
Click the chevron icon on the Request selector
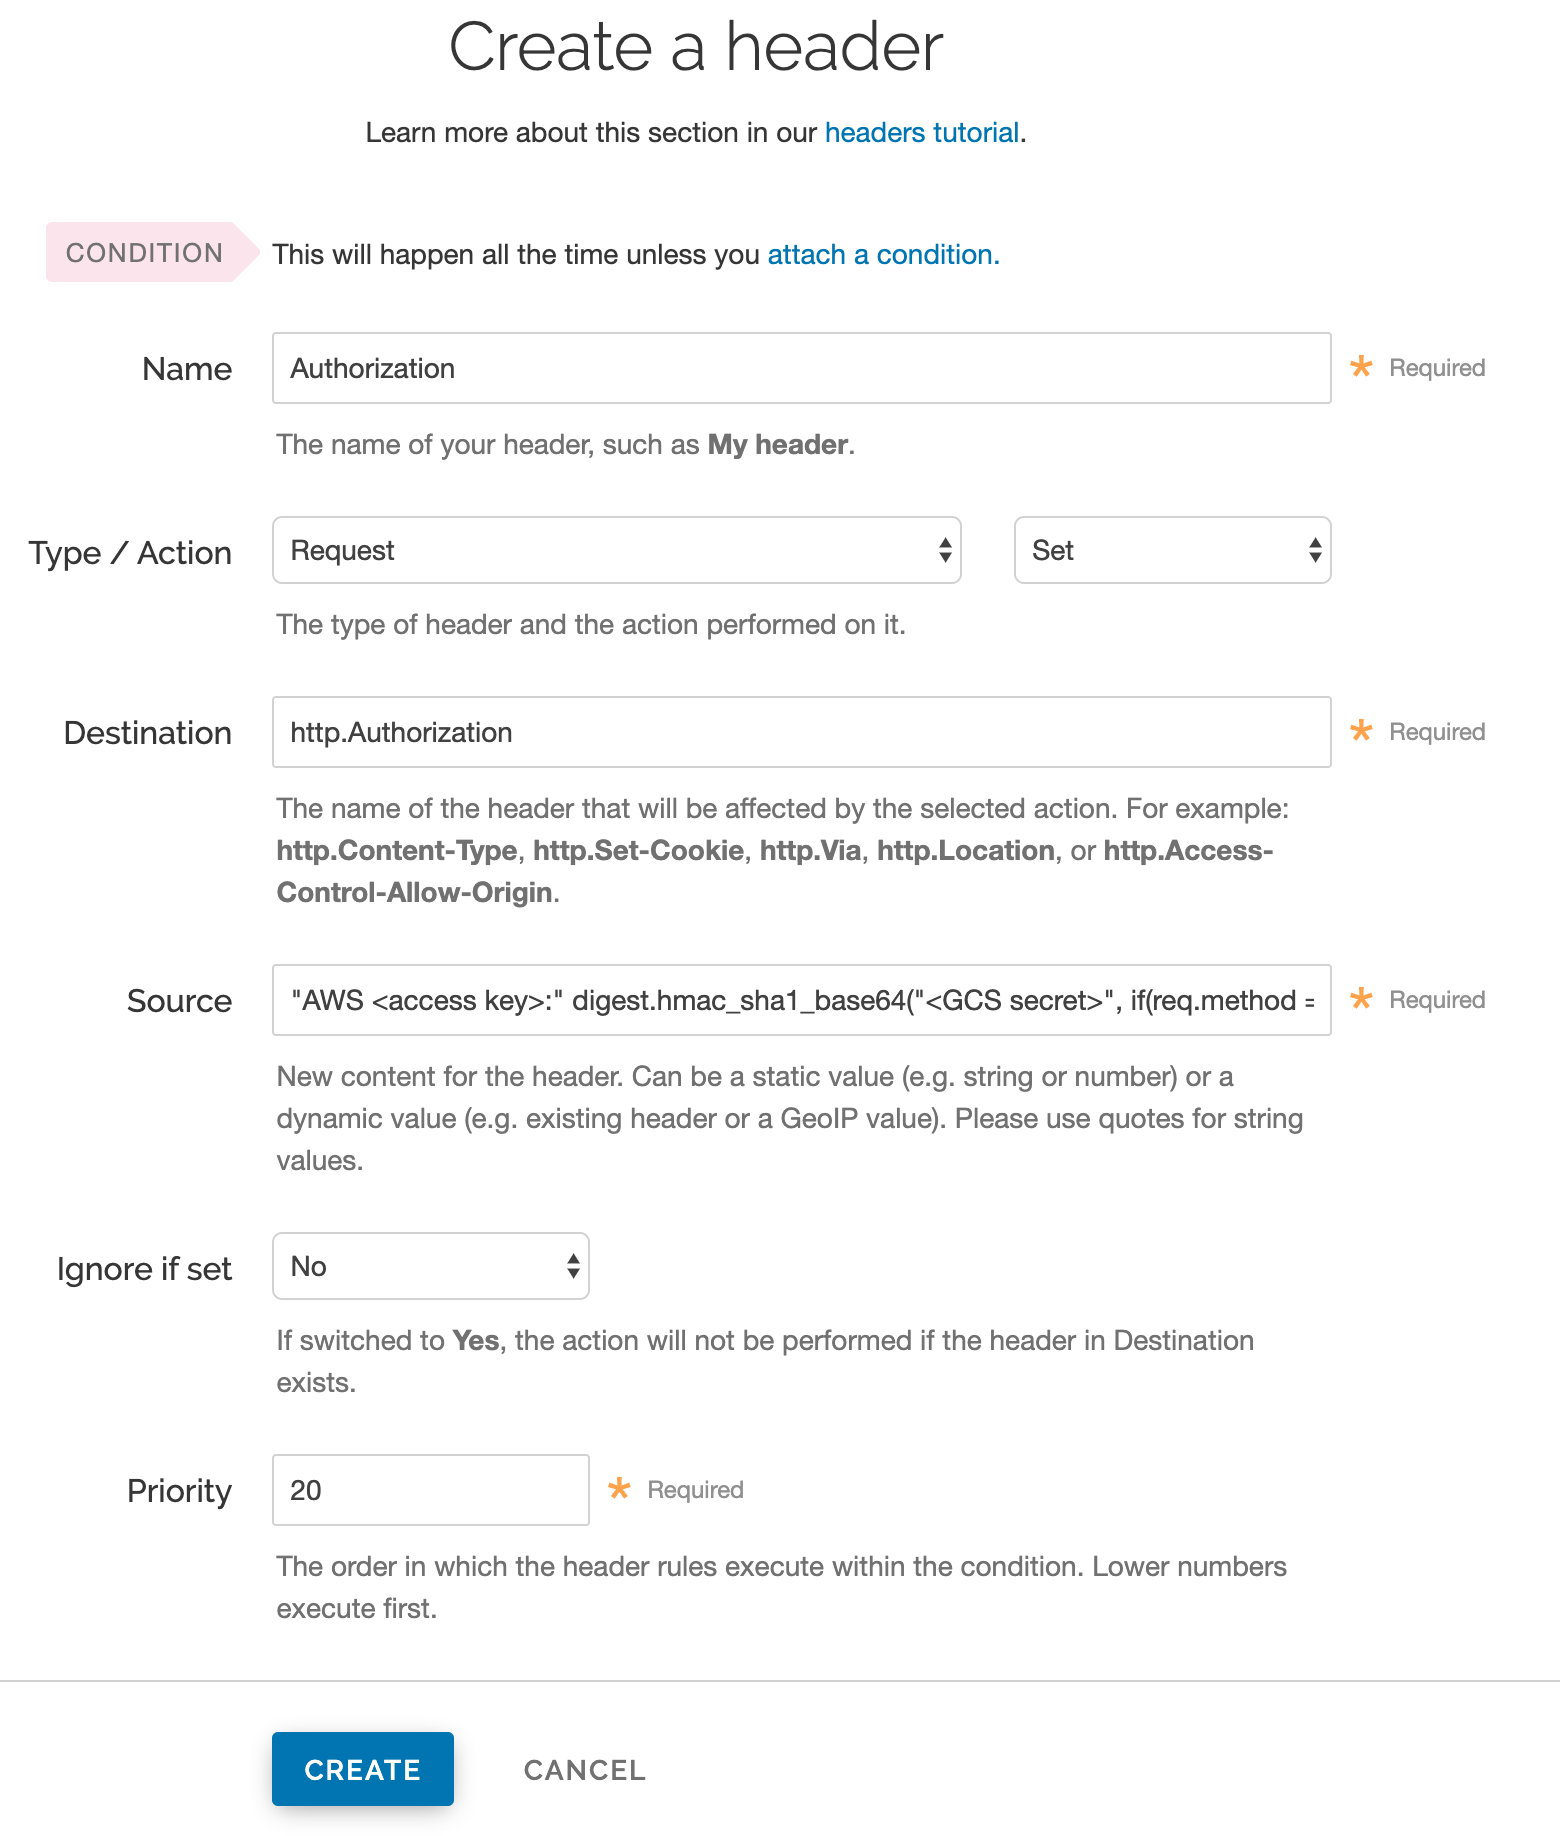click(944, 550)
